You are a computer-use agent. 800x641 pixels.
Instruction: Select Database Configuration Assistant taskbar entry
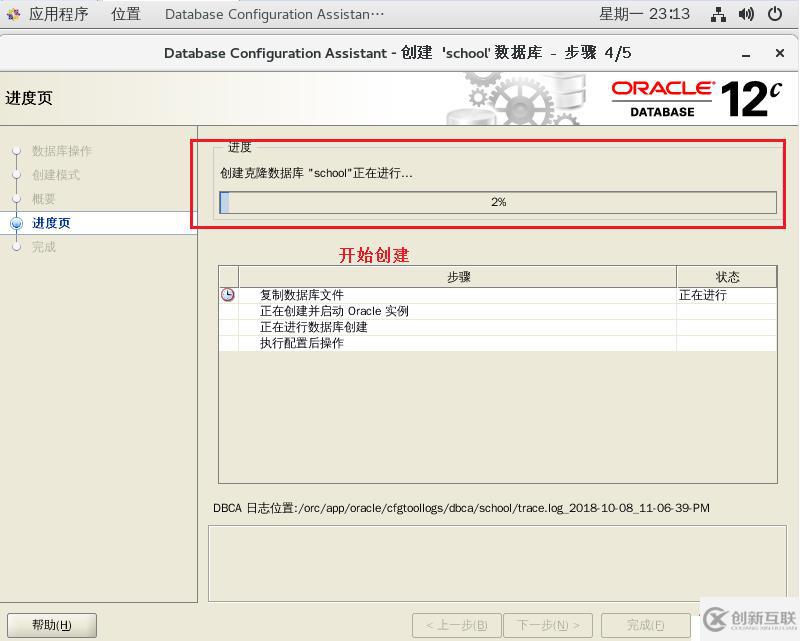tap(274, 14)
